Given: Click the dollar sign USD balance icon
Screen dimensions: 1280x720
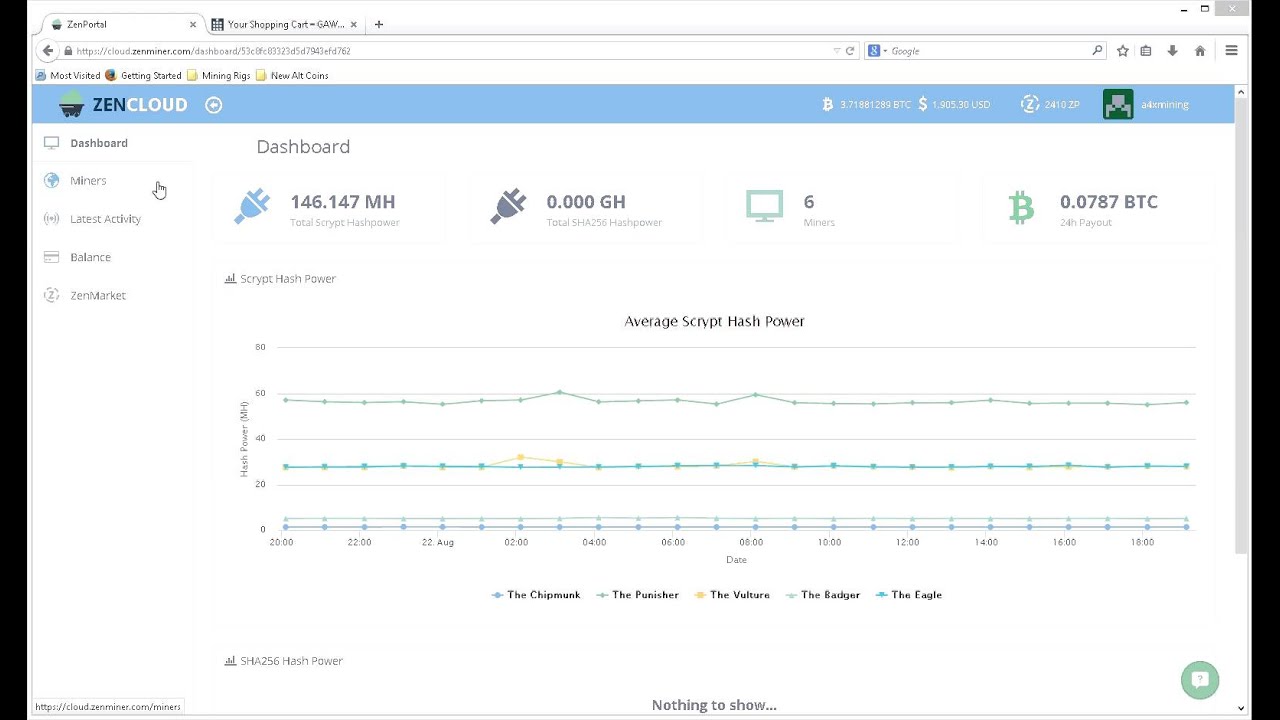Looking at the screenshot, I should (922, 104).
